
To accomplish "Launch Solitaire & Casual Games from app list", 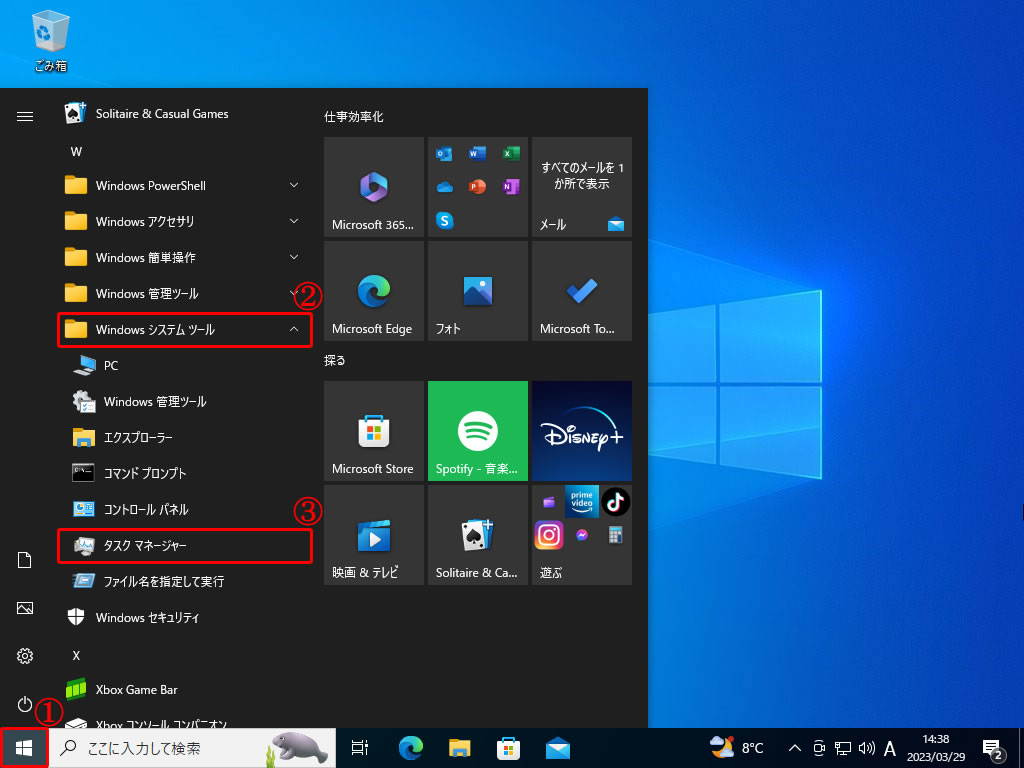I will pyautogui.click(x=185, y=114).
